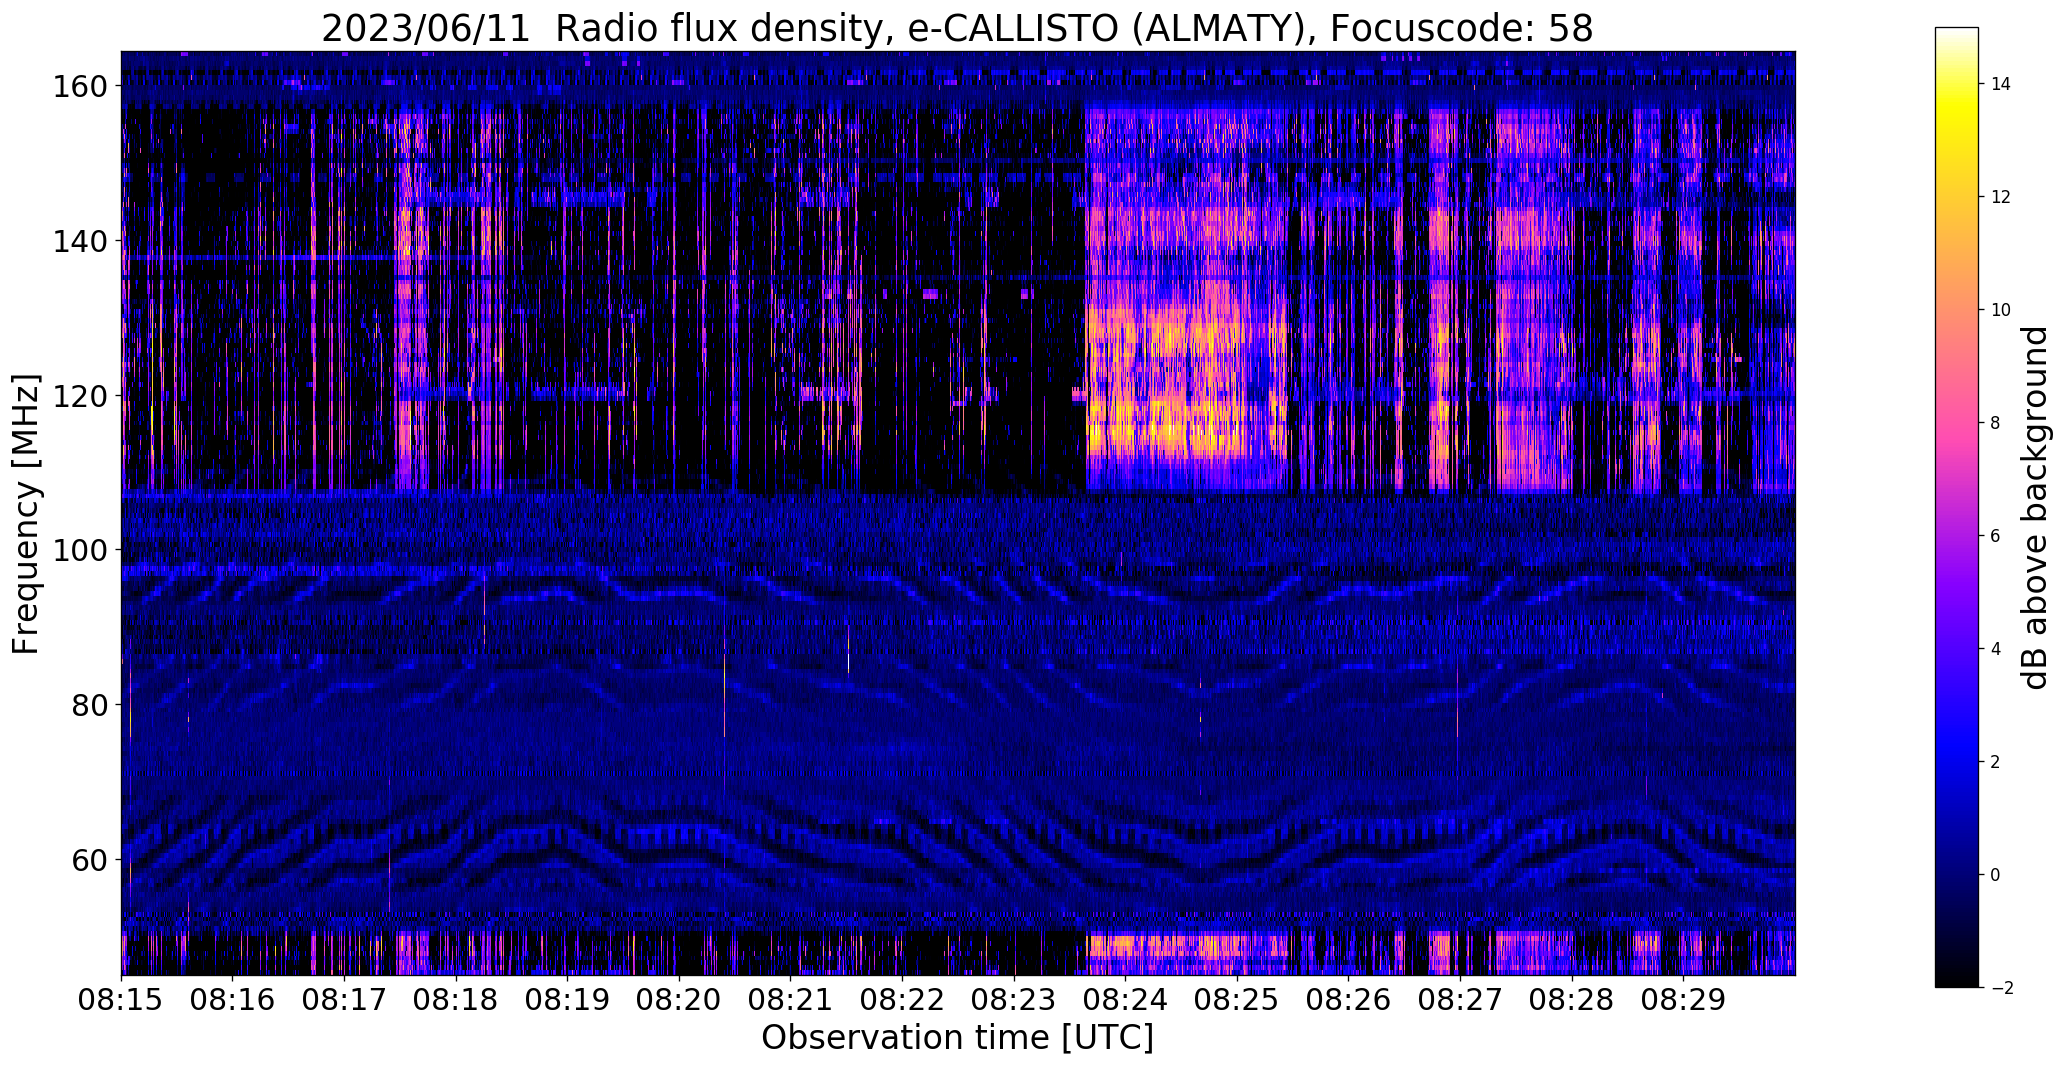Select the 08:27 time tick label

(1460, 999)
